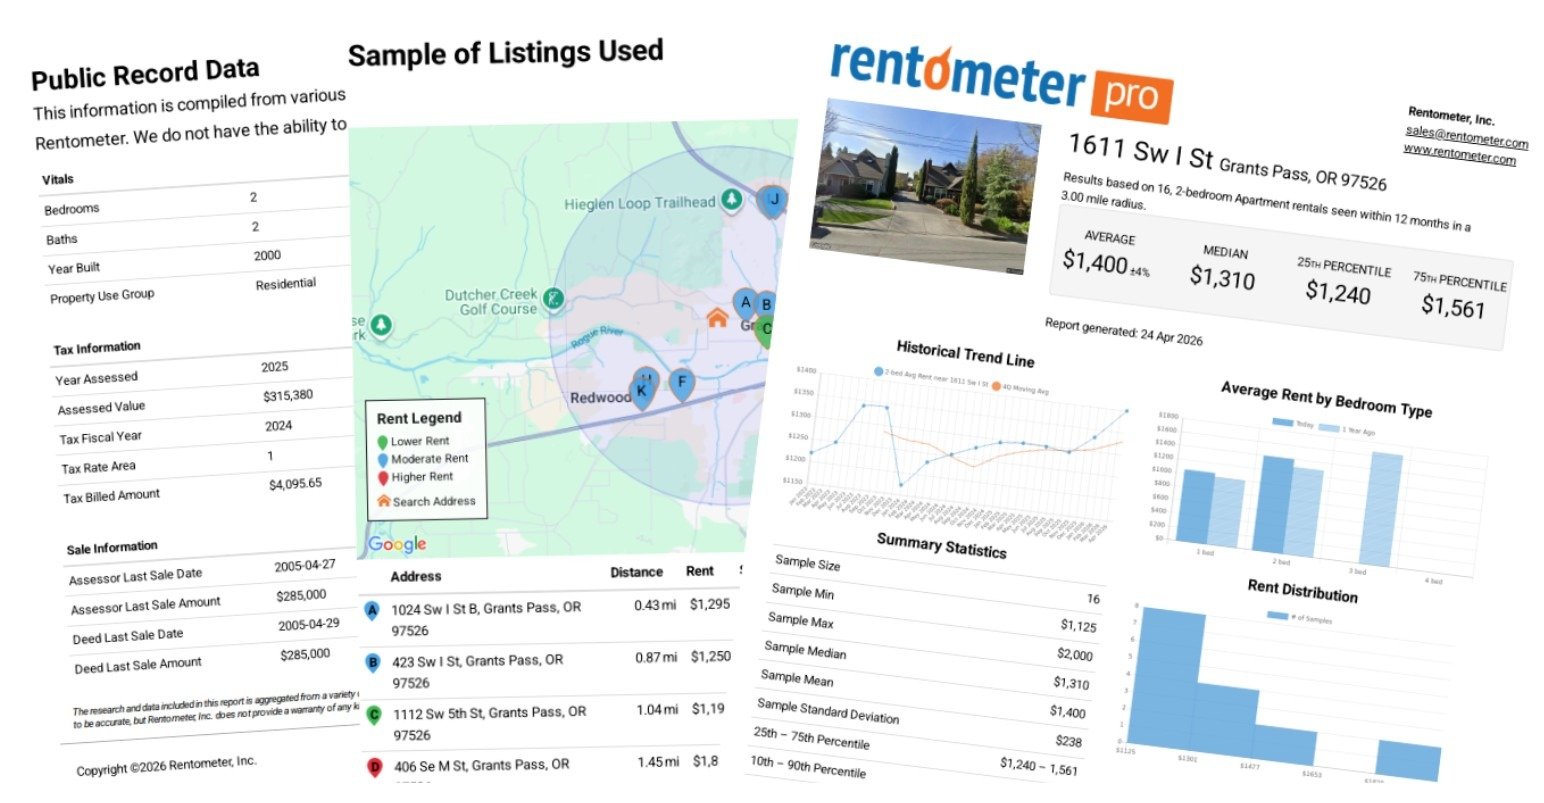Click the AVERAGE label in the stats box
The width and height of the screenshot is (1544, 803).
[x=1110, y=238]
